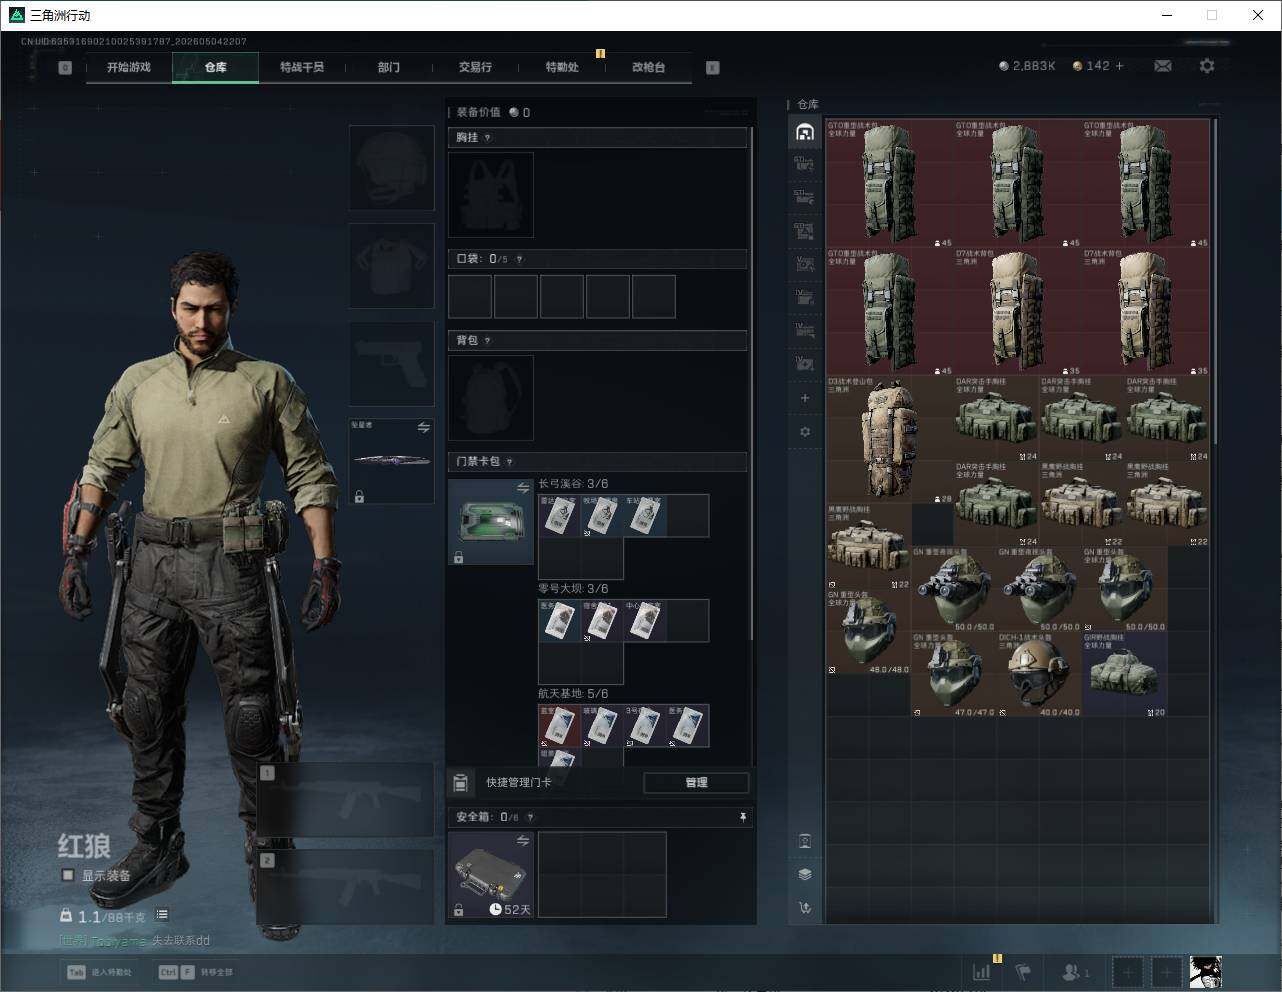Click the 零号大坝: 3/6 keycard label
The image size is (1282, 992).
pyautogui.click(x=573, y=589)
